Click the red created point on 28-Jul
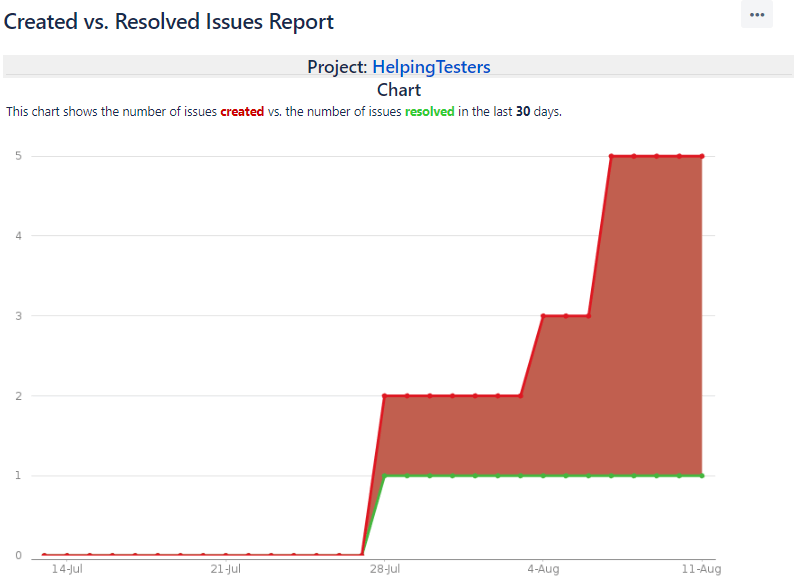This screenshot has width=805, height=580. 385,396
